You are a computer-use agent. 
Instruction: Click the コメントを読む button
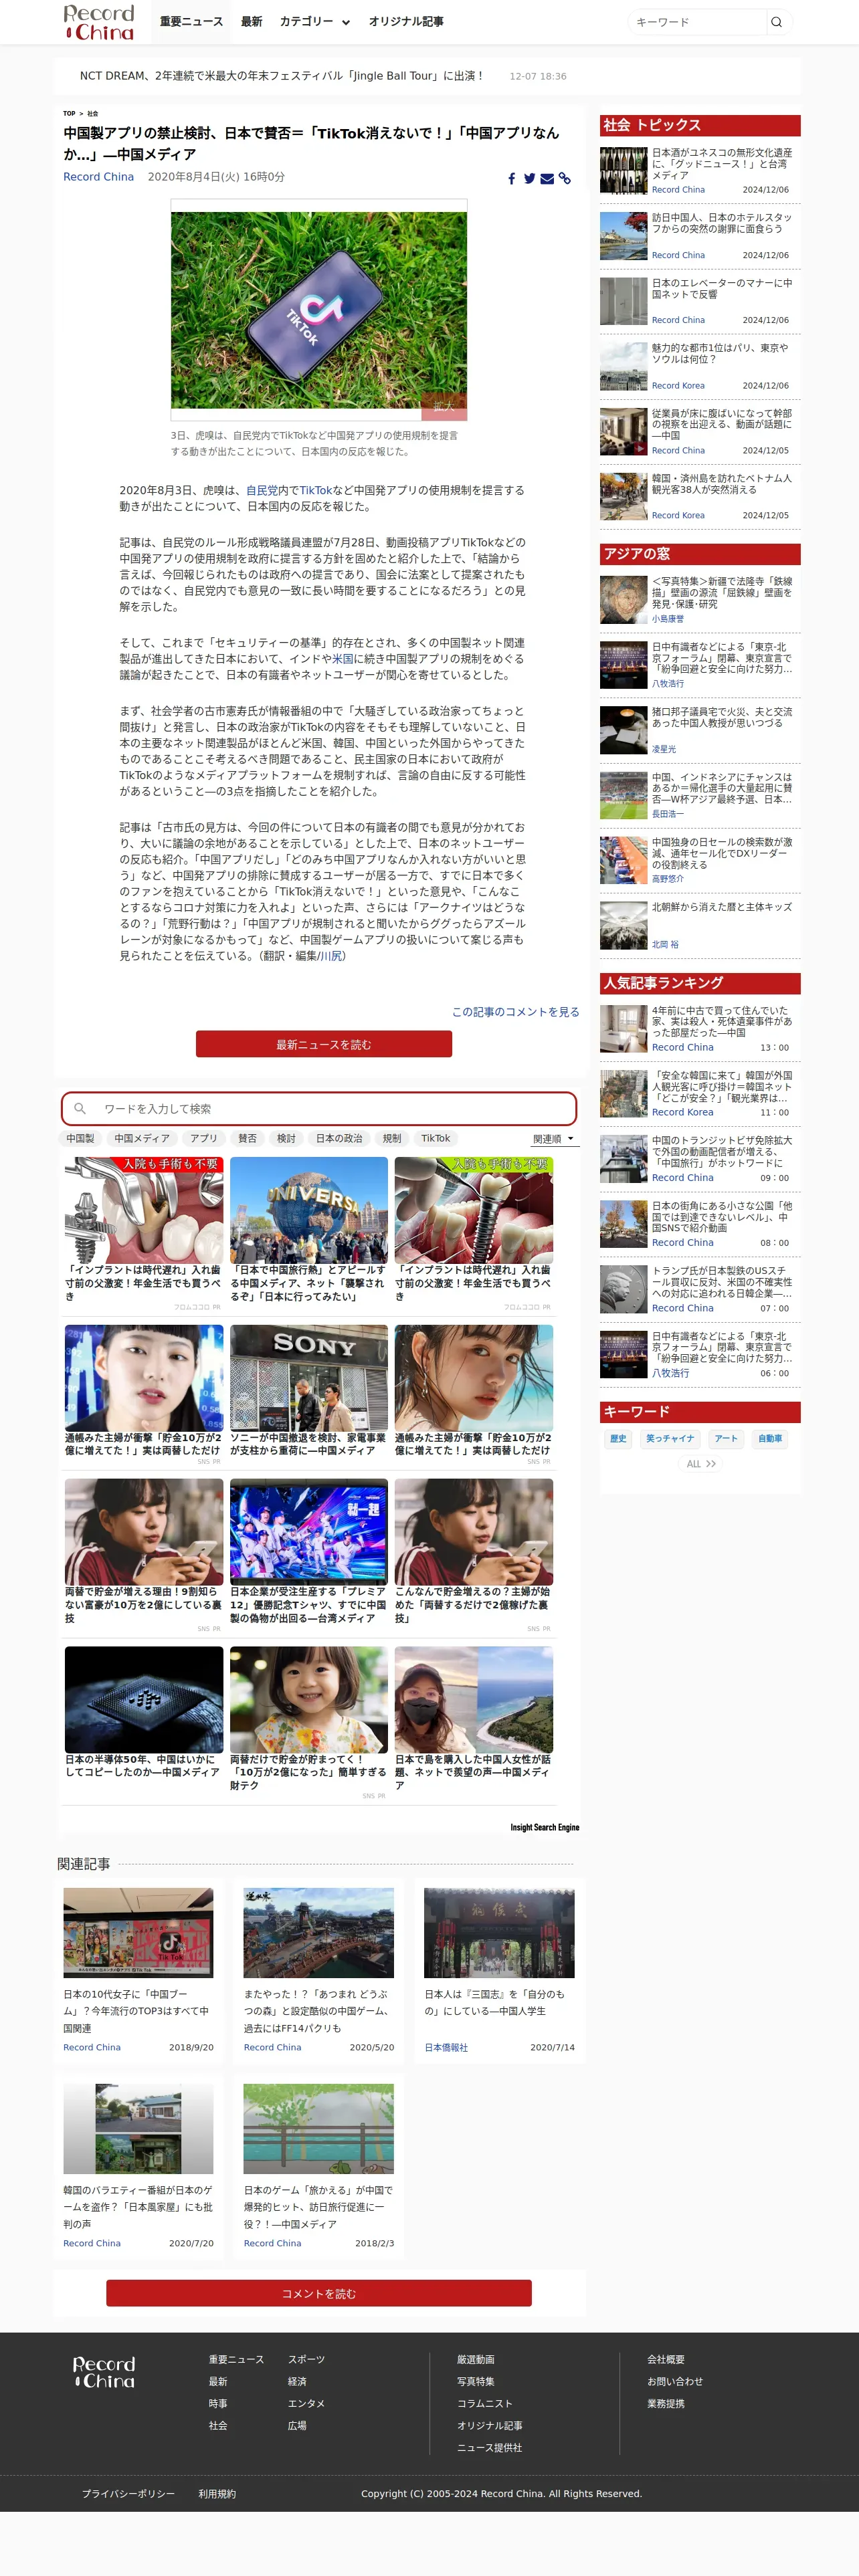[319, 2293]
